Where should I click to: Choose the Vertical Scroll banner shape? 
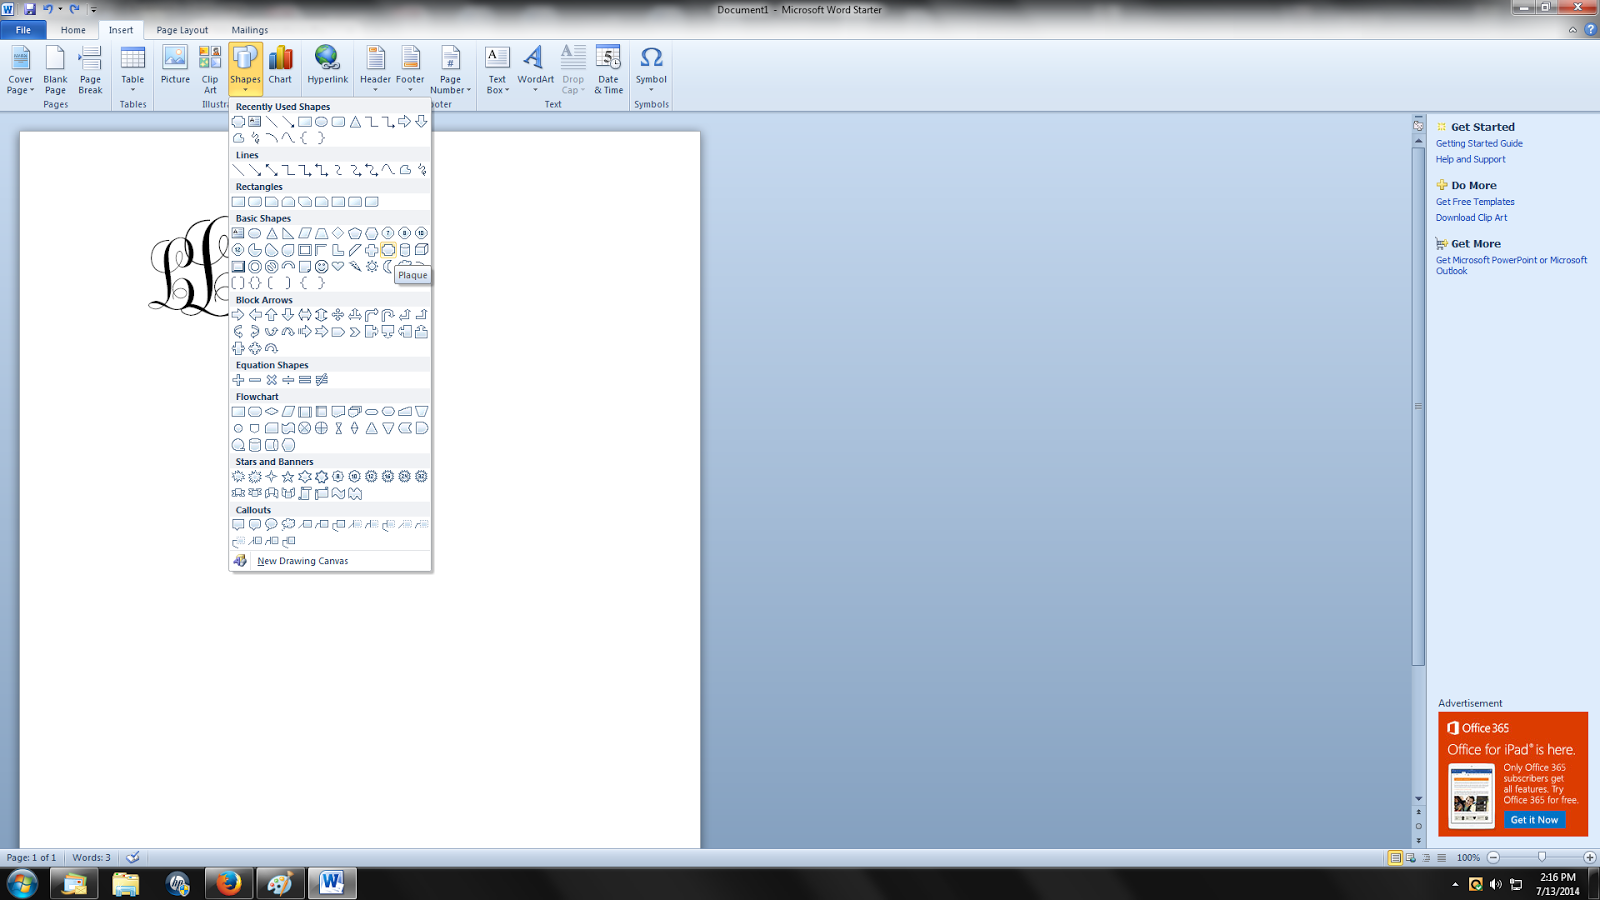[305, 493]
